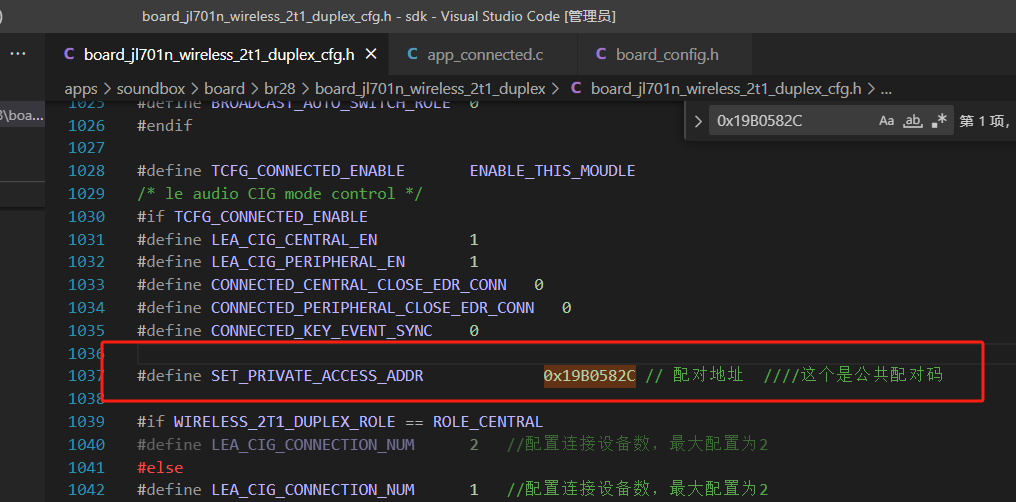Click the 'board' breadcrumb segment

(x=224, y=89)
